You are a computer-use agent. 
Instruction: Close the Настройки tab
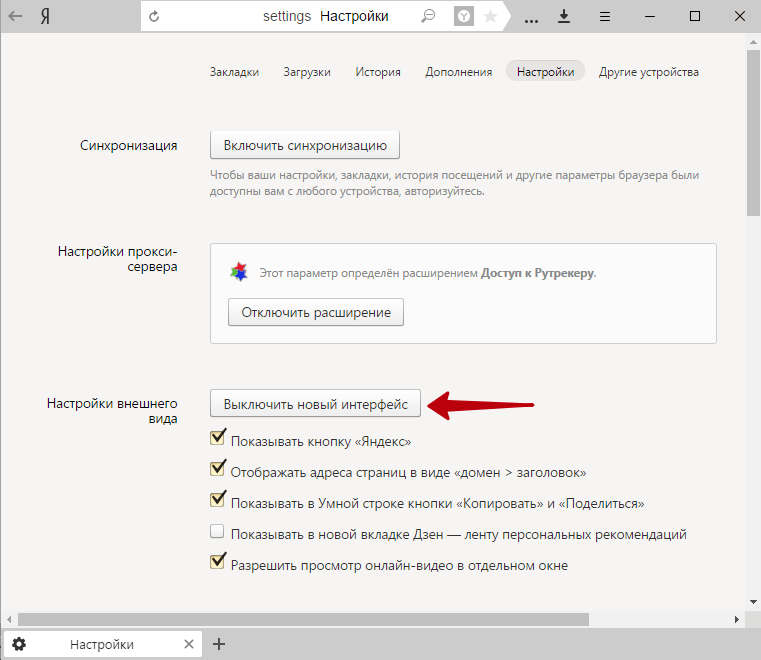pyautogui.click(x=189, y=644)
